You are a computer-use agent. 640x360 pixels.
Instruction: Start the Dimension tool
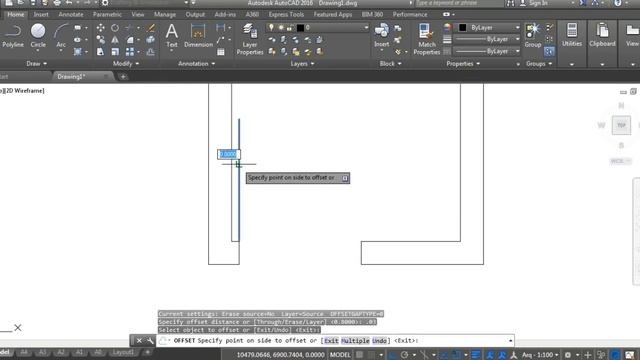198,36
